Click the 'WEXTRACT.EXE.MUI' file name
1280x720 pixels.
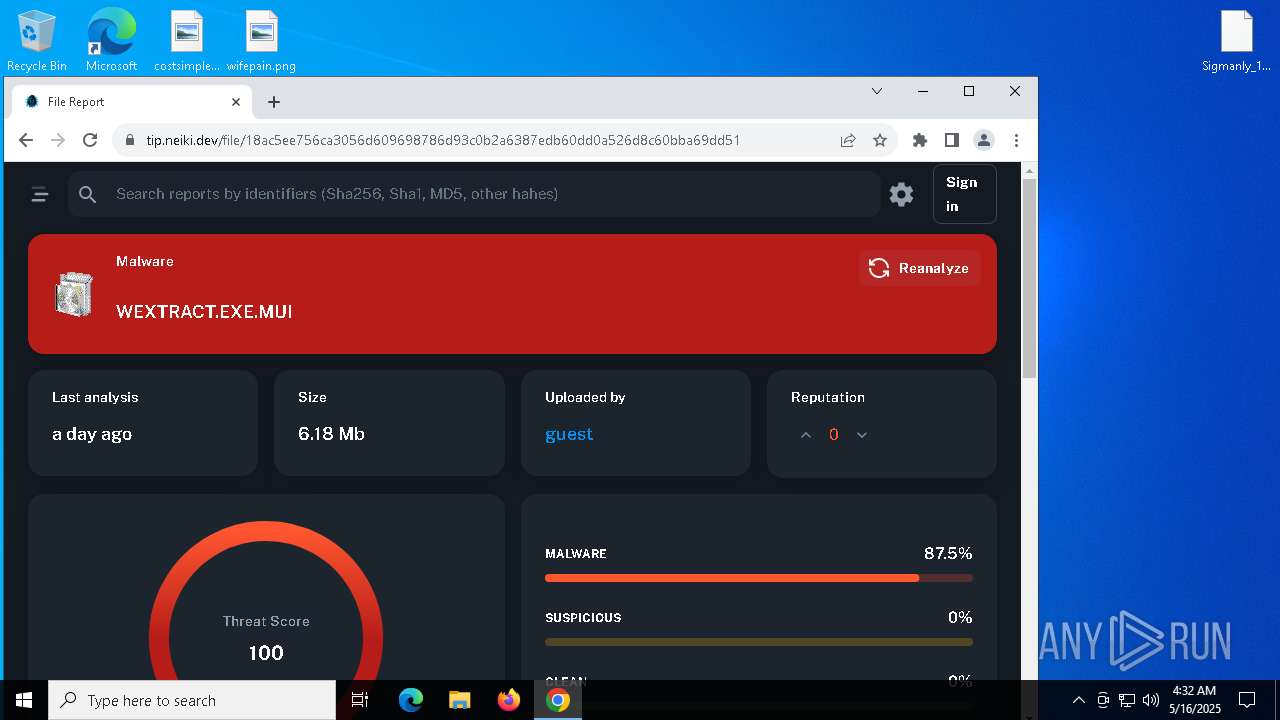(x=204, y=311)
